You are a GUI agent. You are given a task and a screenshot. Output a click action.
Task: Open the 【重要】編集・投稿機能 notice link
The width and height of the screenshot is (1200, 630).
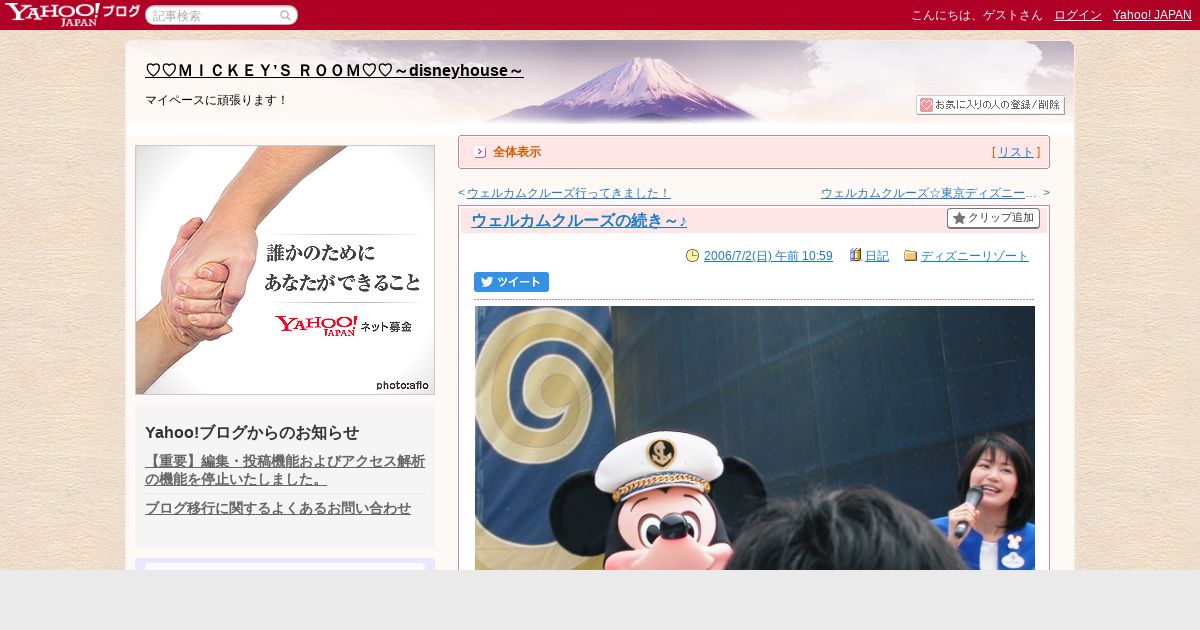285,470
